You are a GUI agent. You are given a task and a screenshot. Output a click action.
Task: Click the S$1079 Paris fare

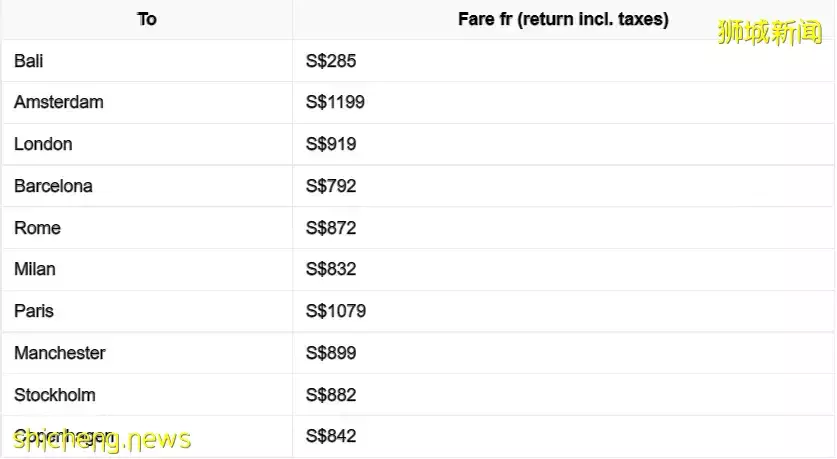(x=336, y=311)
